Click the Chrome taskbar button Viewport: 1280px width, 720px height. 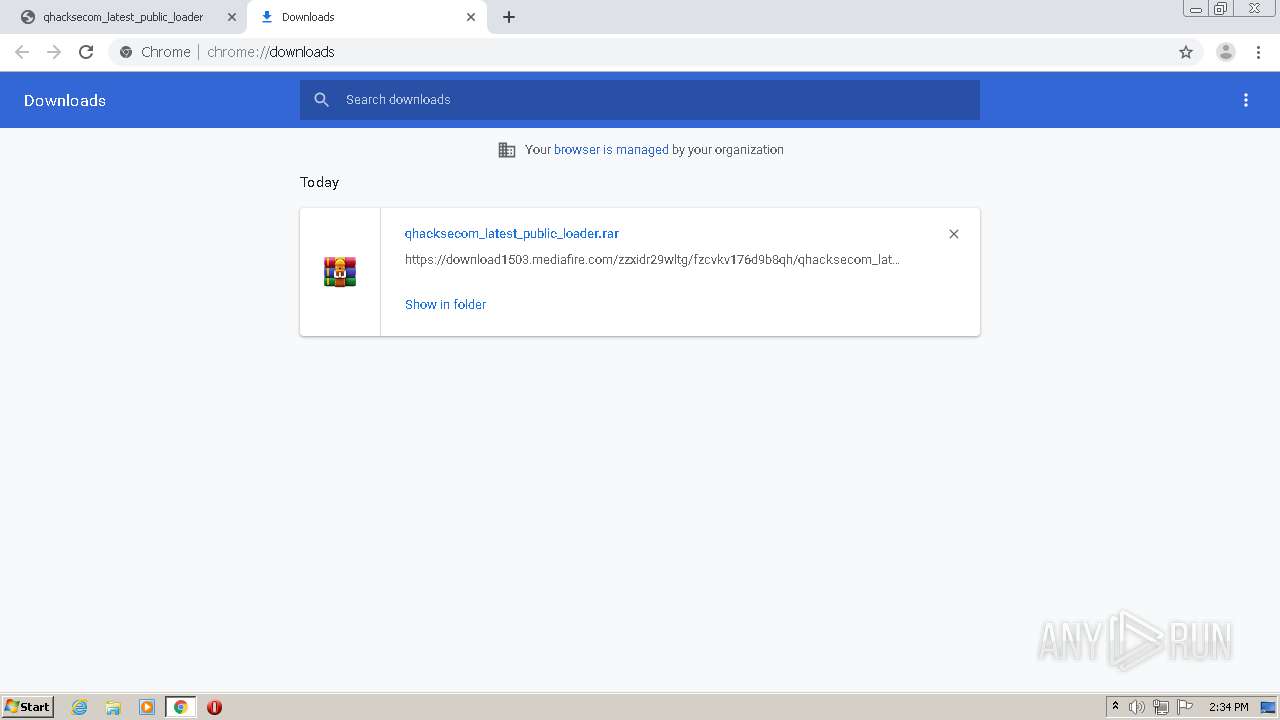pyautogui.click(x=180, y=707)
